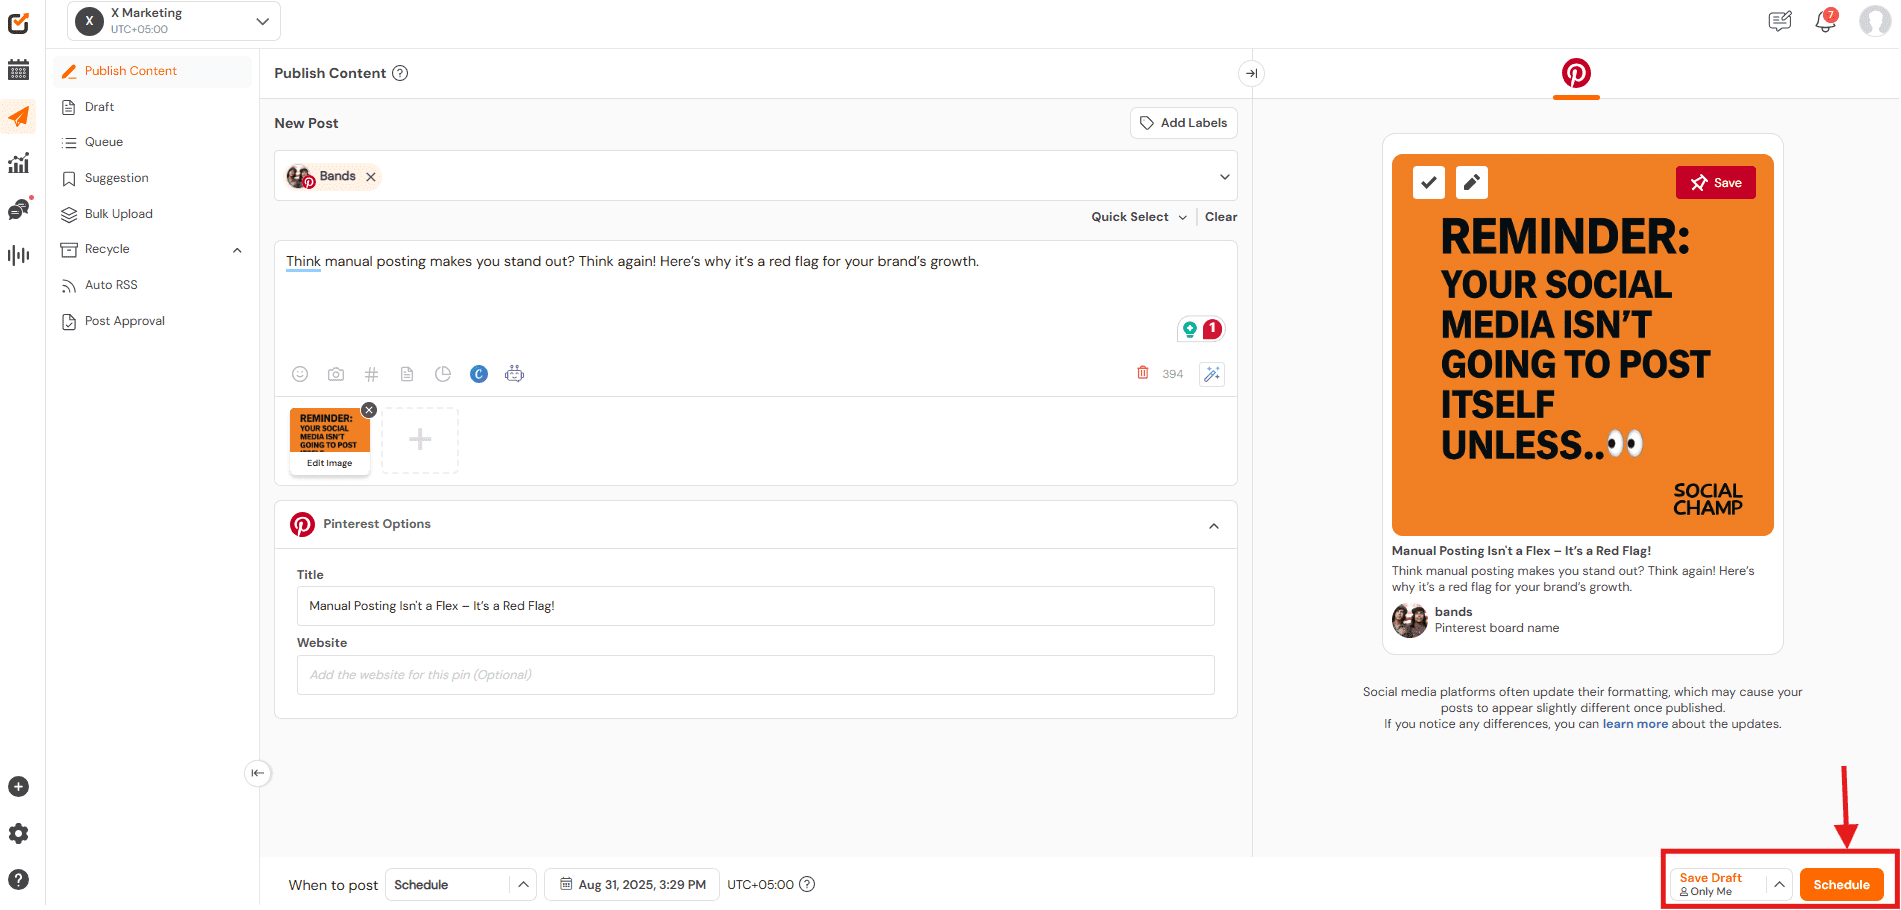Open the hashtag suggestions tool
The height and width of the screenshot is (910, 1901).
(x=371, y=373)
